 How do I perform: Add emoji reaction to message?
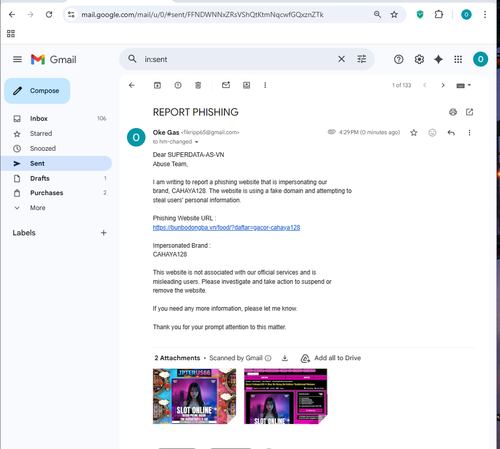tap(432, 133)
